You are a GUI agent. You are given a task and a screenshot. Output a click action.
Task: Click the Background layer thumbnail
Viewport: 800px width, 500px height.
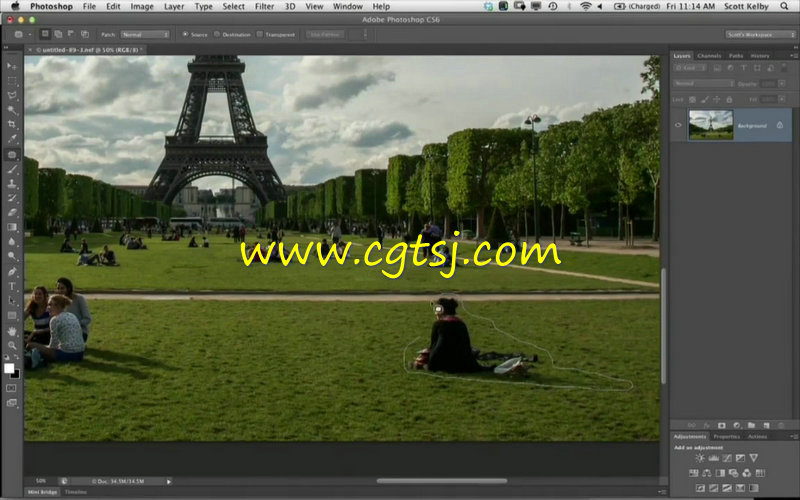click(711, 125)
